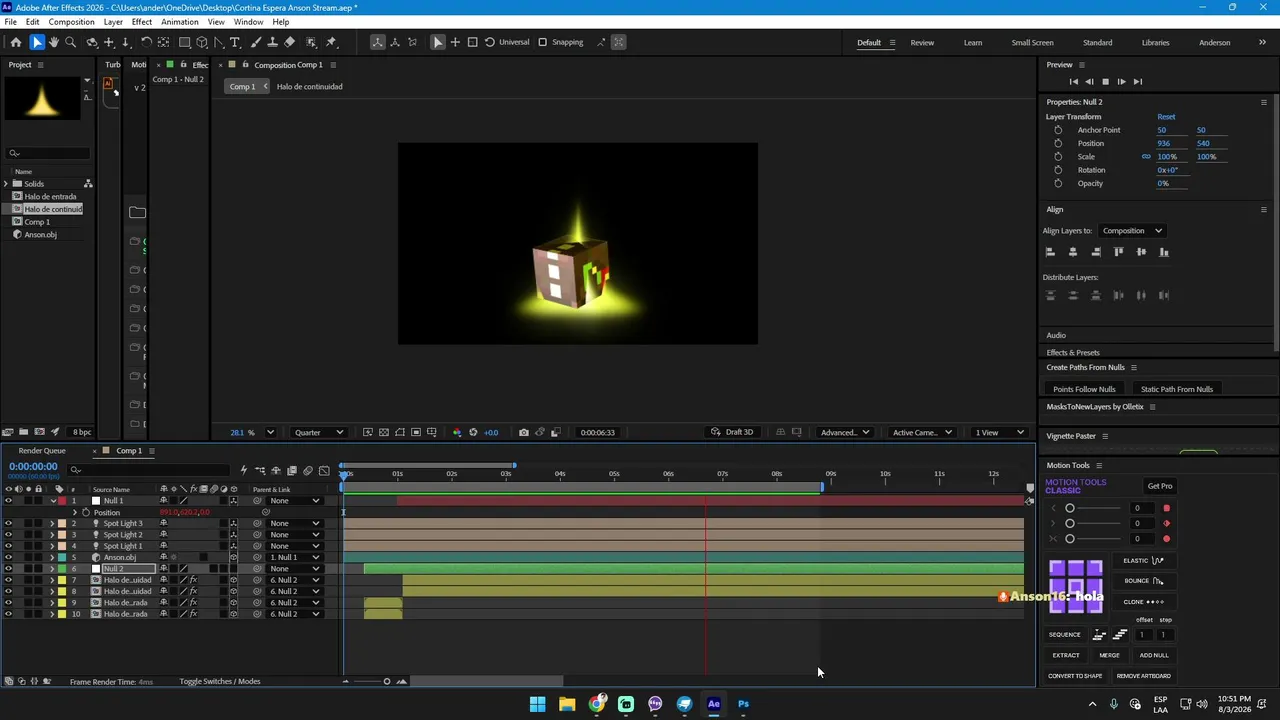Toggle Scale constrain proportions link
This screenshot has width=1280, height=720.
click(x=1146, y=156)
